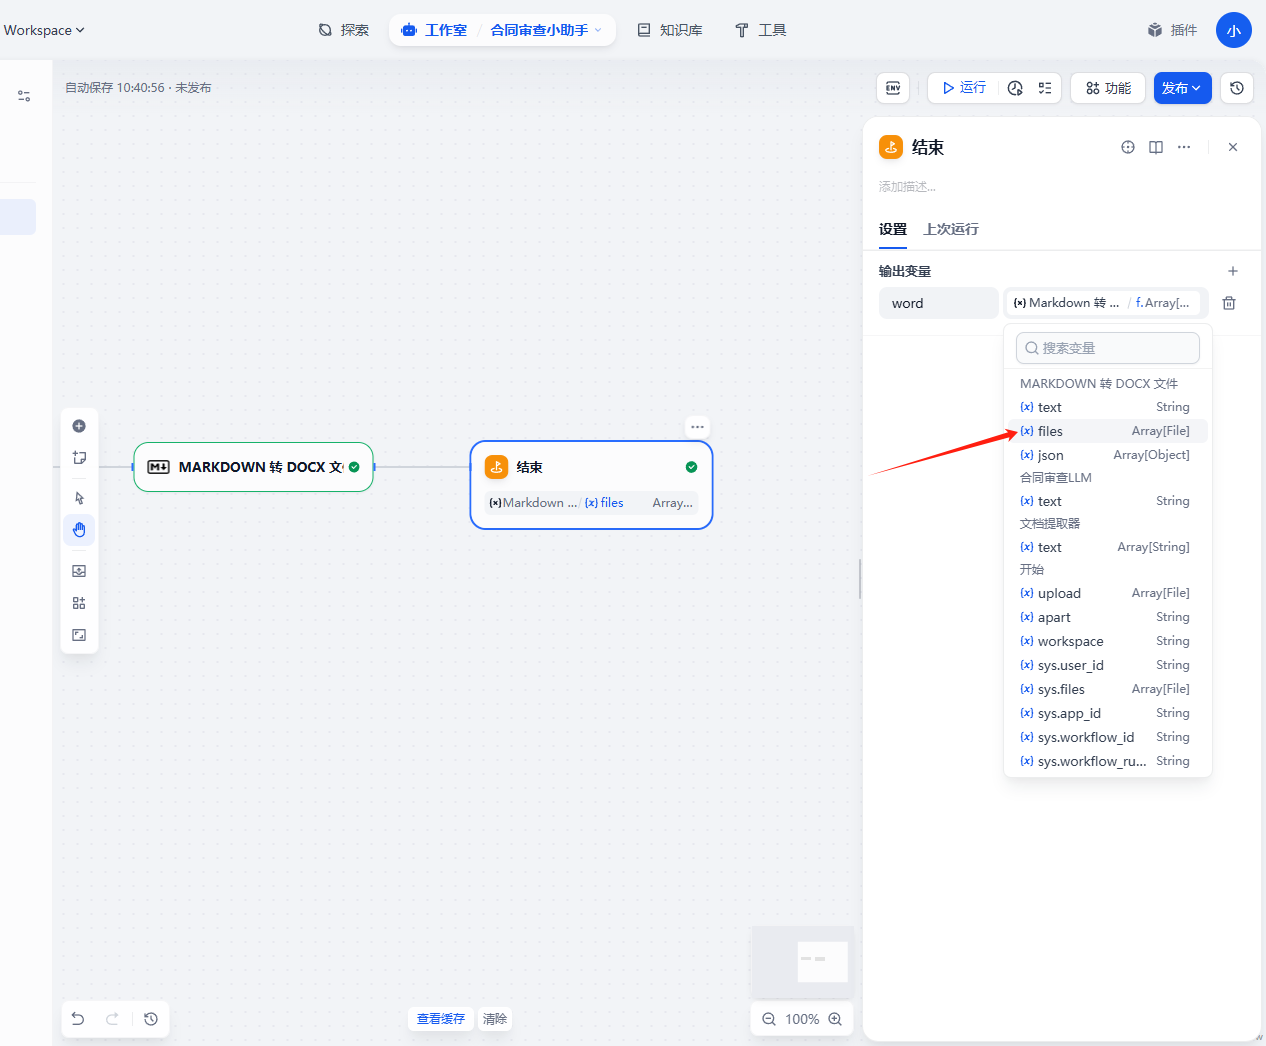The width and height of the screenshot is (1266, 1046).
Task: Open change history icon near undo
Action: click(x=151, y=1019)
